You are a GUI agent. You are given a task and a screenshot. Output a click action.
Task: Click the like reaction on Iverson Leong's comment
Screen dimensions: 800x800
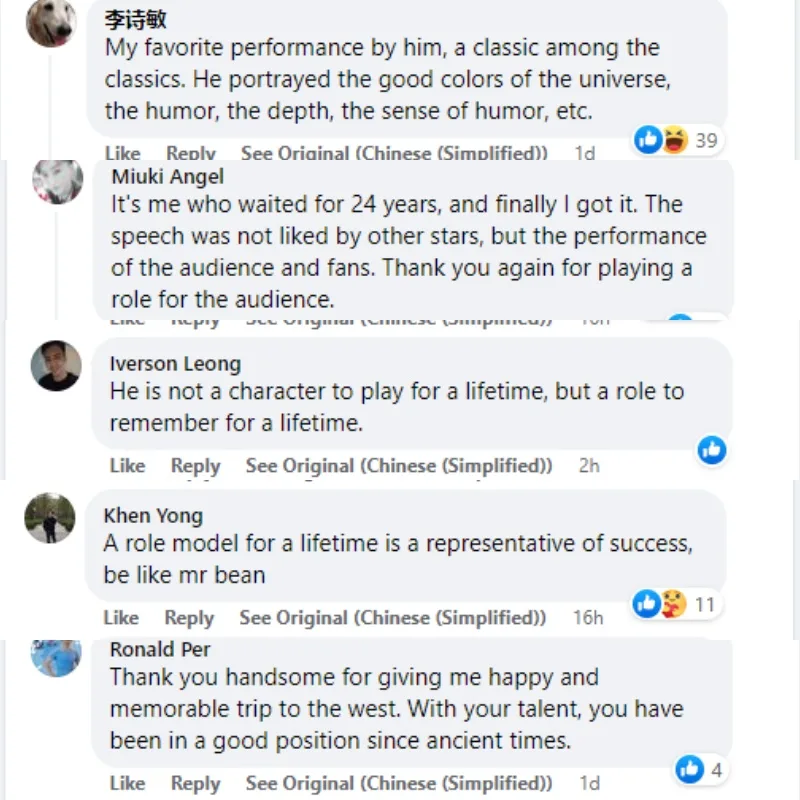click(x=712, y=450)
